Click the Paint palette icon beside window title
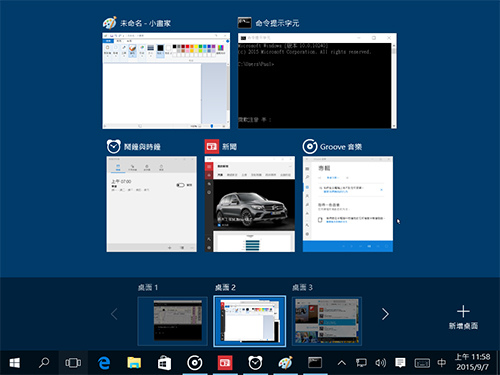Viewport: 500px width, 375px height. point(109,23)
